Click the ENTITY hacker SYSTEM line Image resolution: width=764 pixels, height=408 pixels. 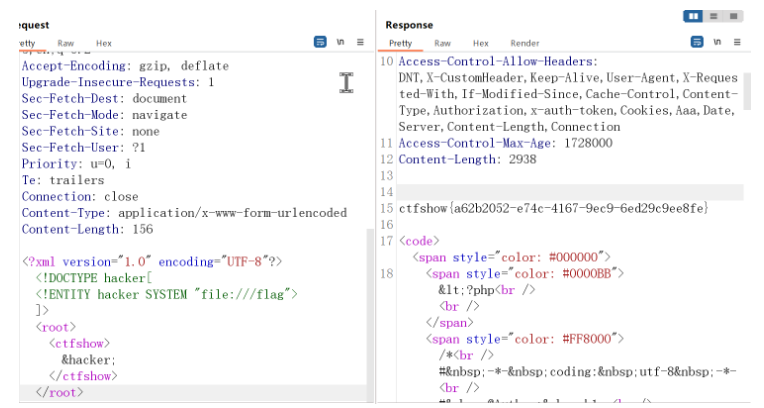166,294
